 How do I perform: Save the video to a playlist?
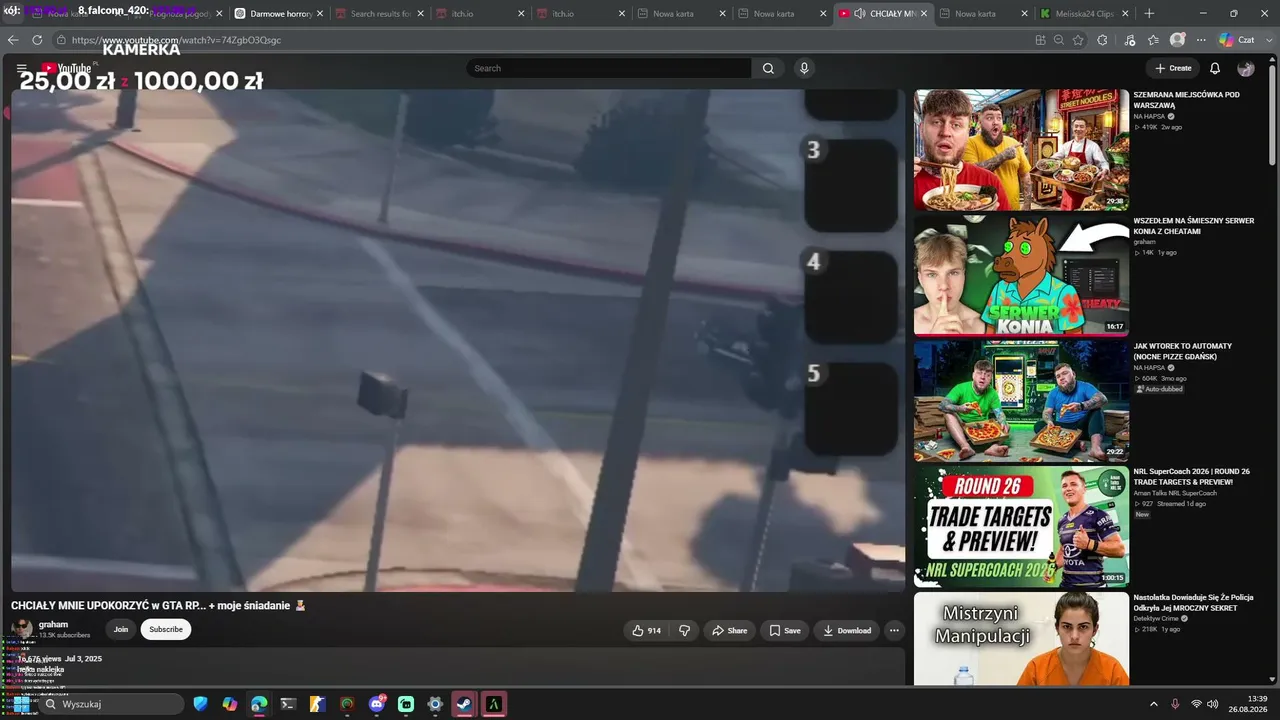[x=785, y=630]
